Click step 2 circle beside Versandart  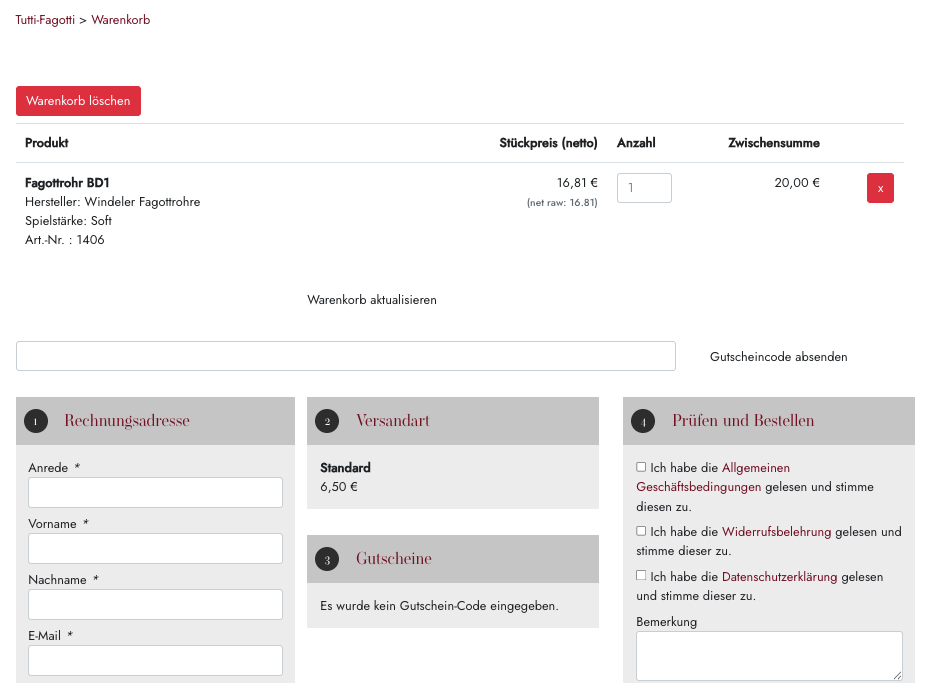click(327, 422)
